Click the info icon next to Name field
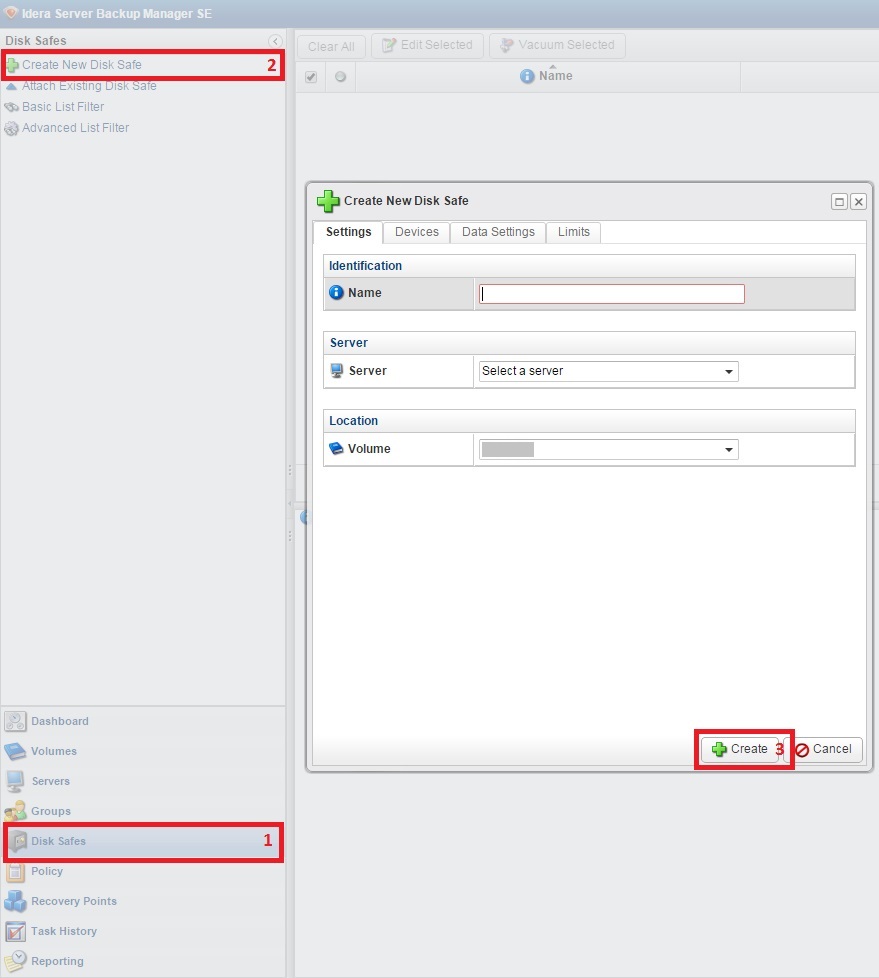 coord(336,293)
